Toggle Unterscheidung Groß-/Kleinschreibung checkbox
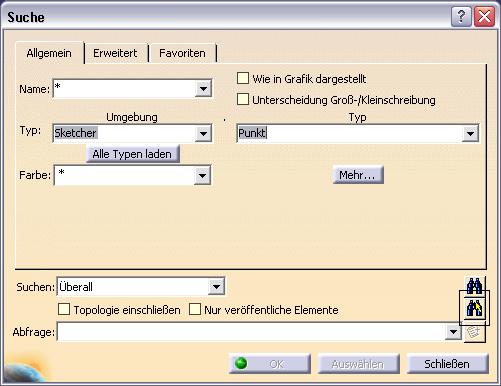The height and width of the screenshot is (386, 501). click(243, 99)
